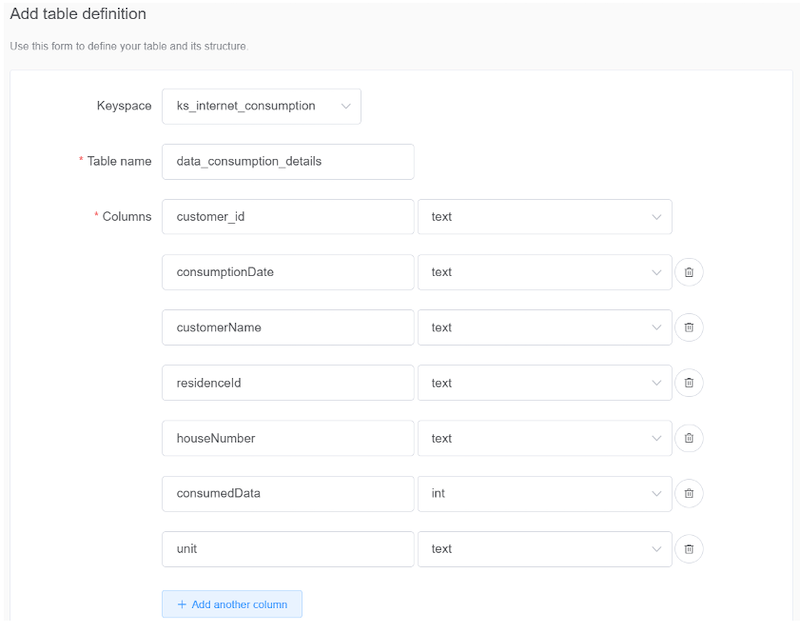Image resolution: width=800 pixels, height=633 pixels.
Task: Click Add another column button
Action: click(x=232, y=604)
